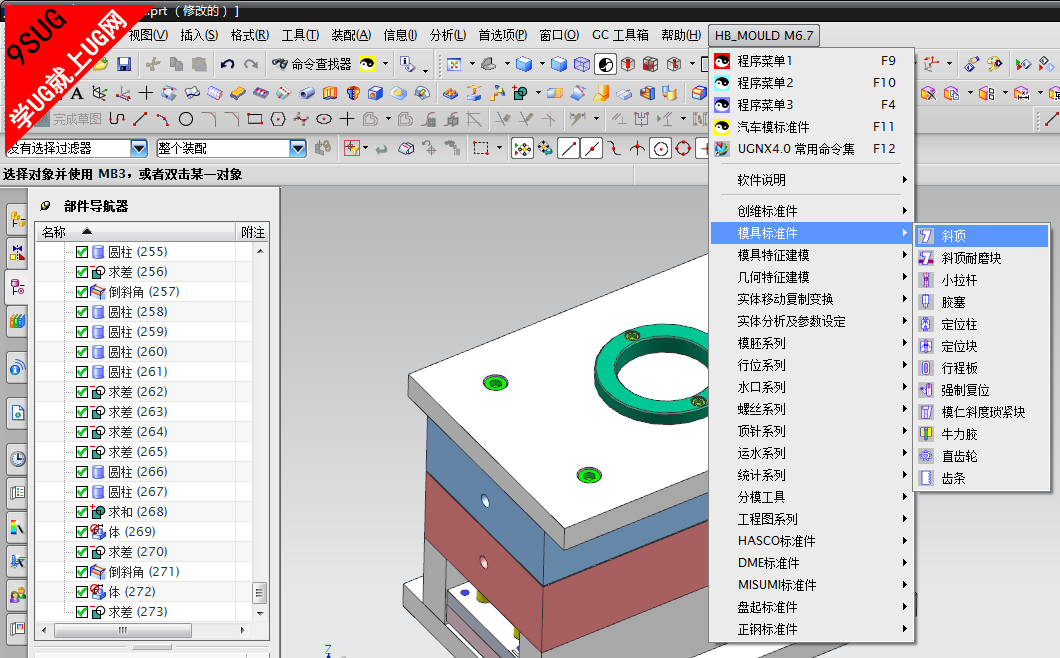Screen dimensions: 1060x658
Task: Expand the 模具特征建模 submenu
Action: click(811, 255)
